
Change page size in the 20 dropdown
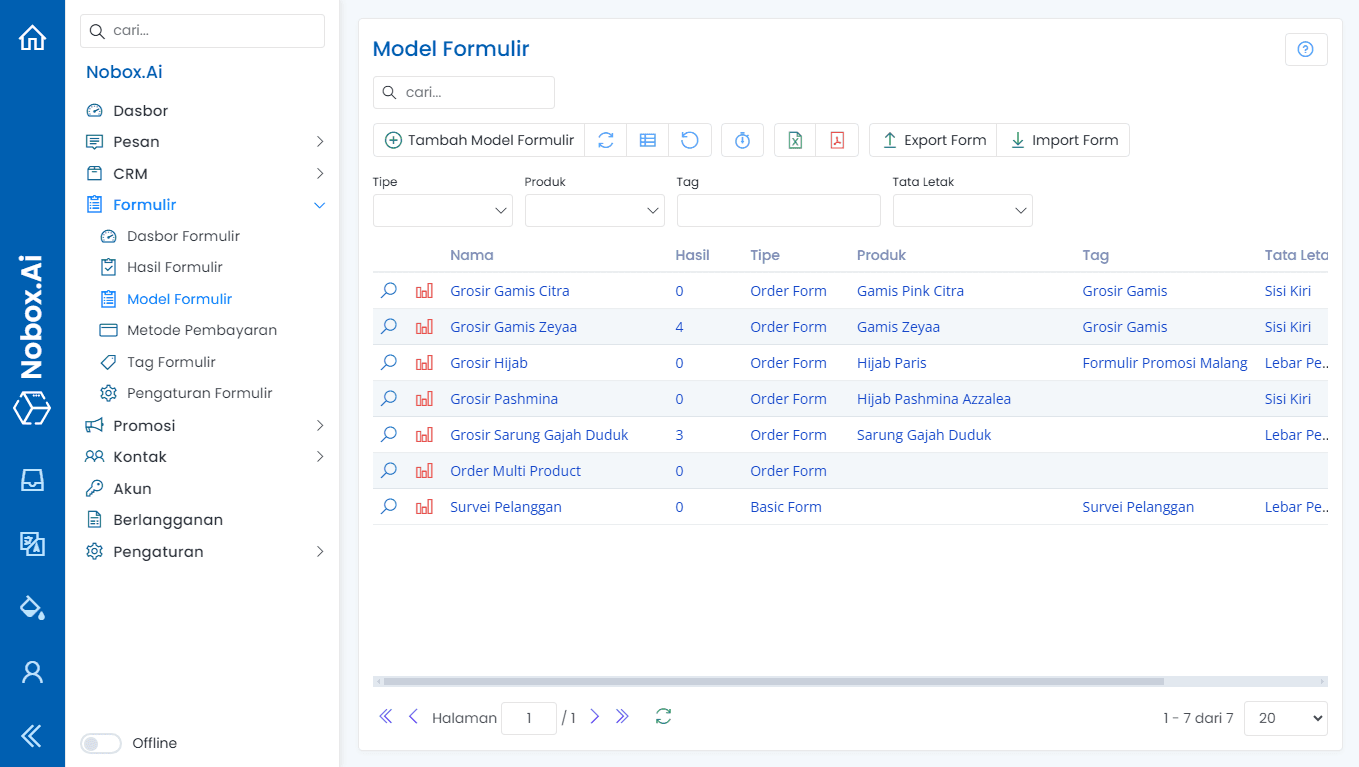[x=1285, y=718]
